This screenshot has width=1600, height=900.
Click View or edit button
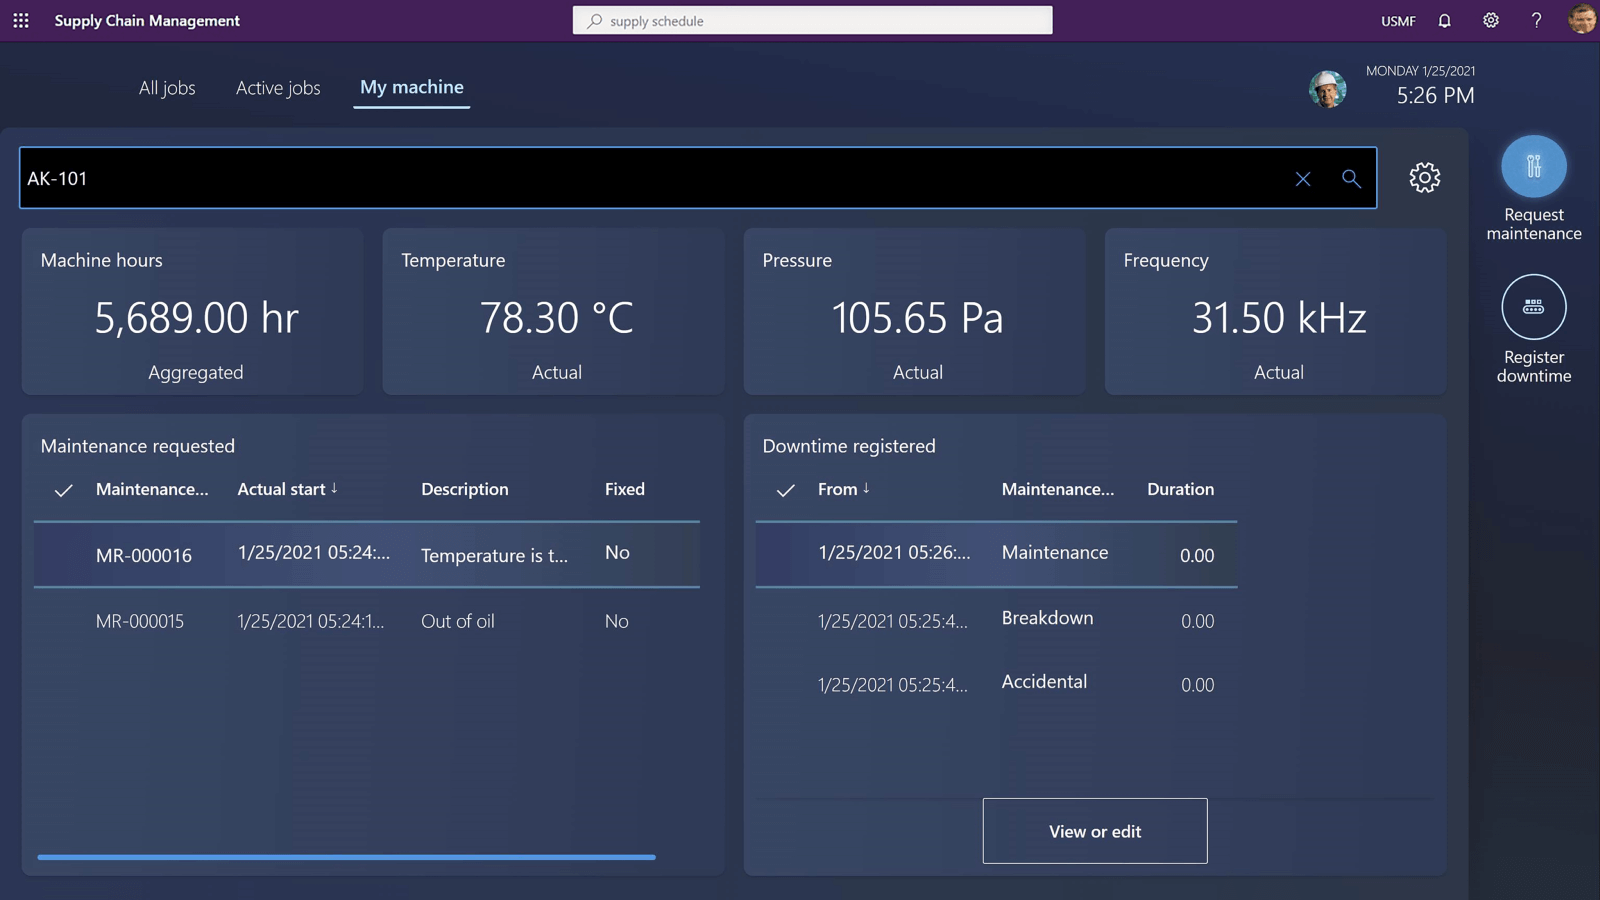[x=1095, y=831]
